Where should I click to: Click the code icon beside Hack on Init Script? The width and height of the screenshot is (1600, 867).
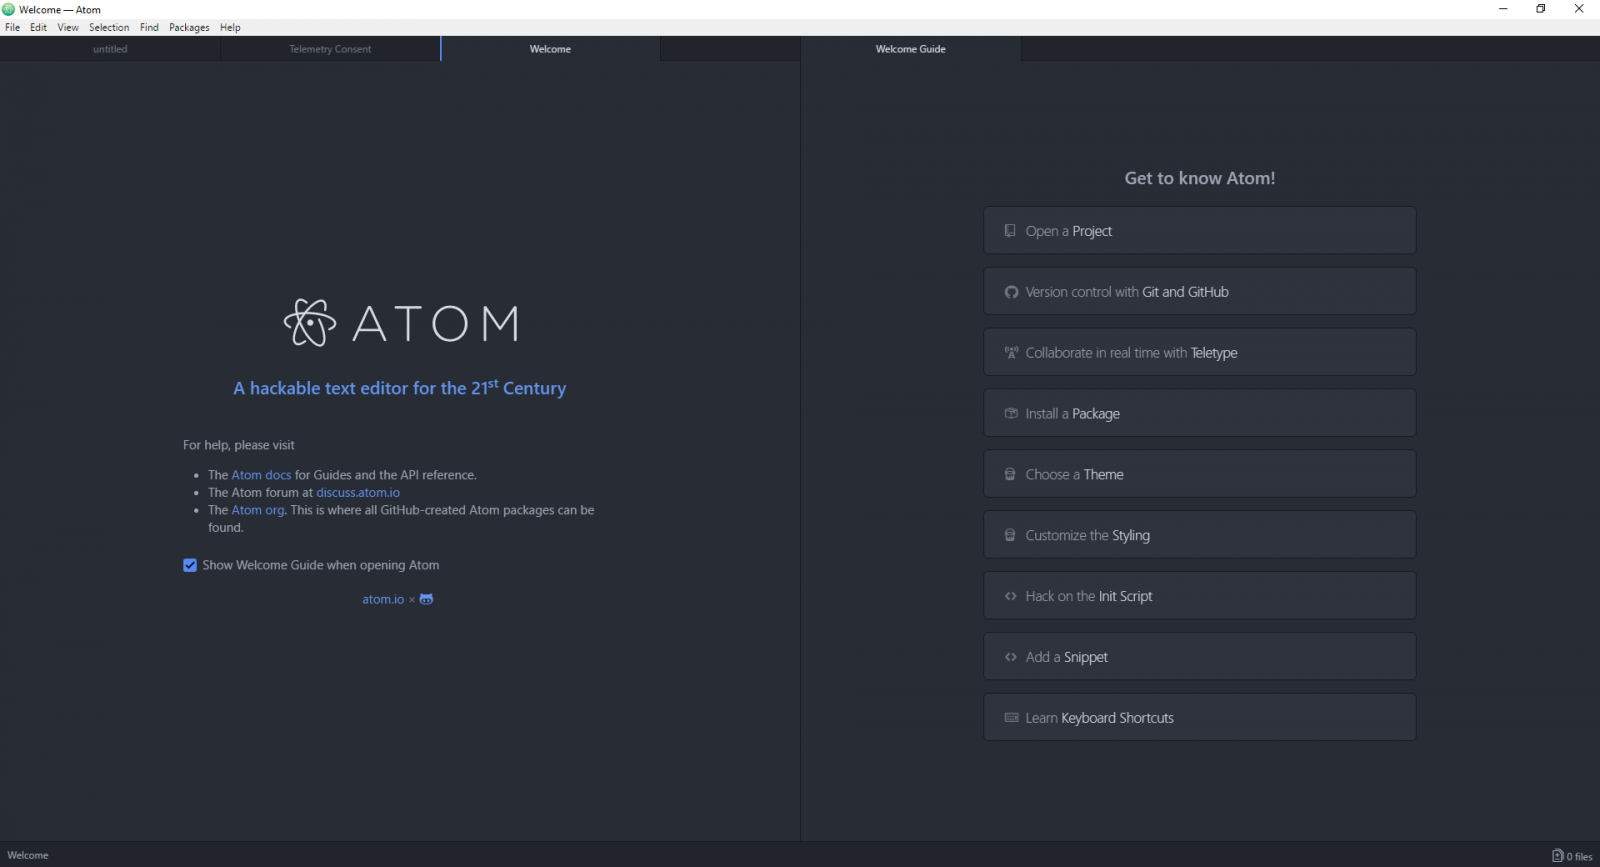pyautogui.click(x=1011, y=596)
